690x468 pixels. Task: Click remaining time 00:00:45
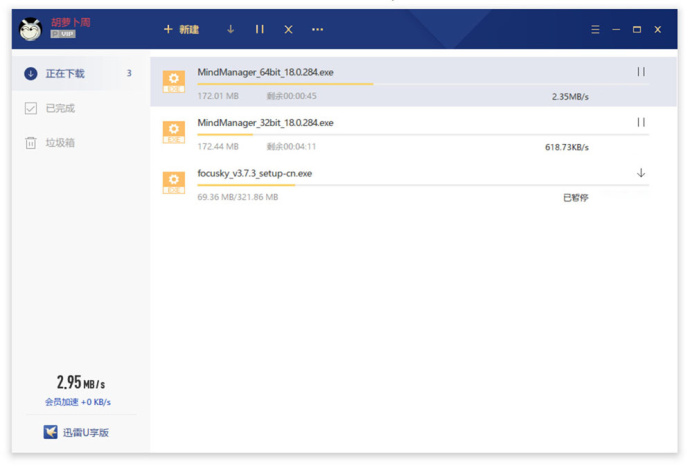pos(291,96)
